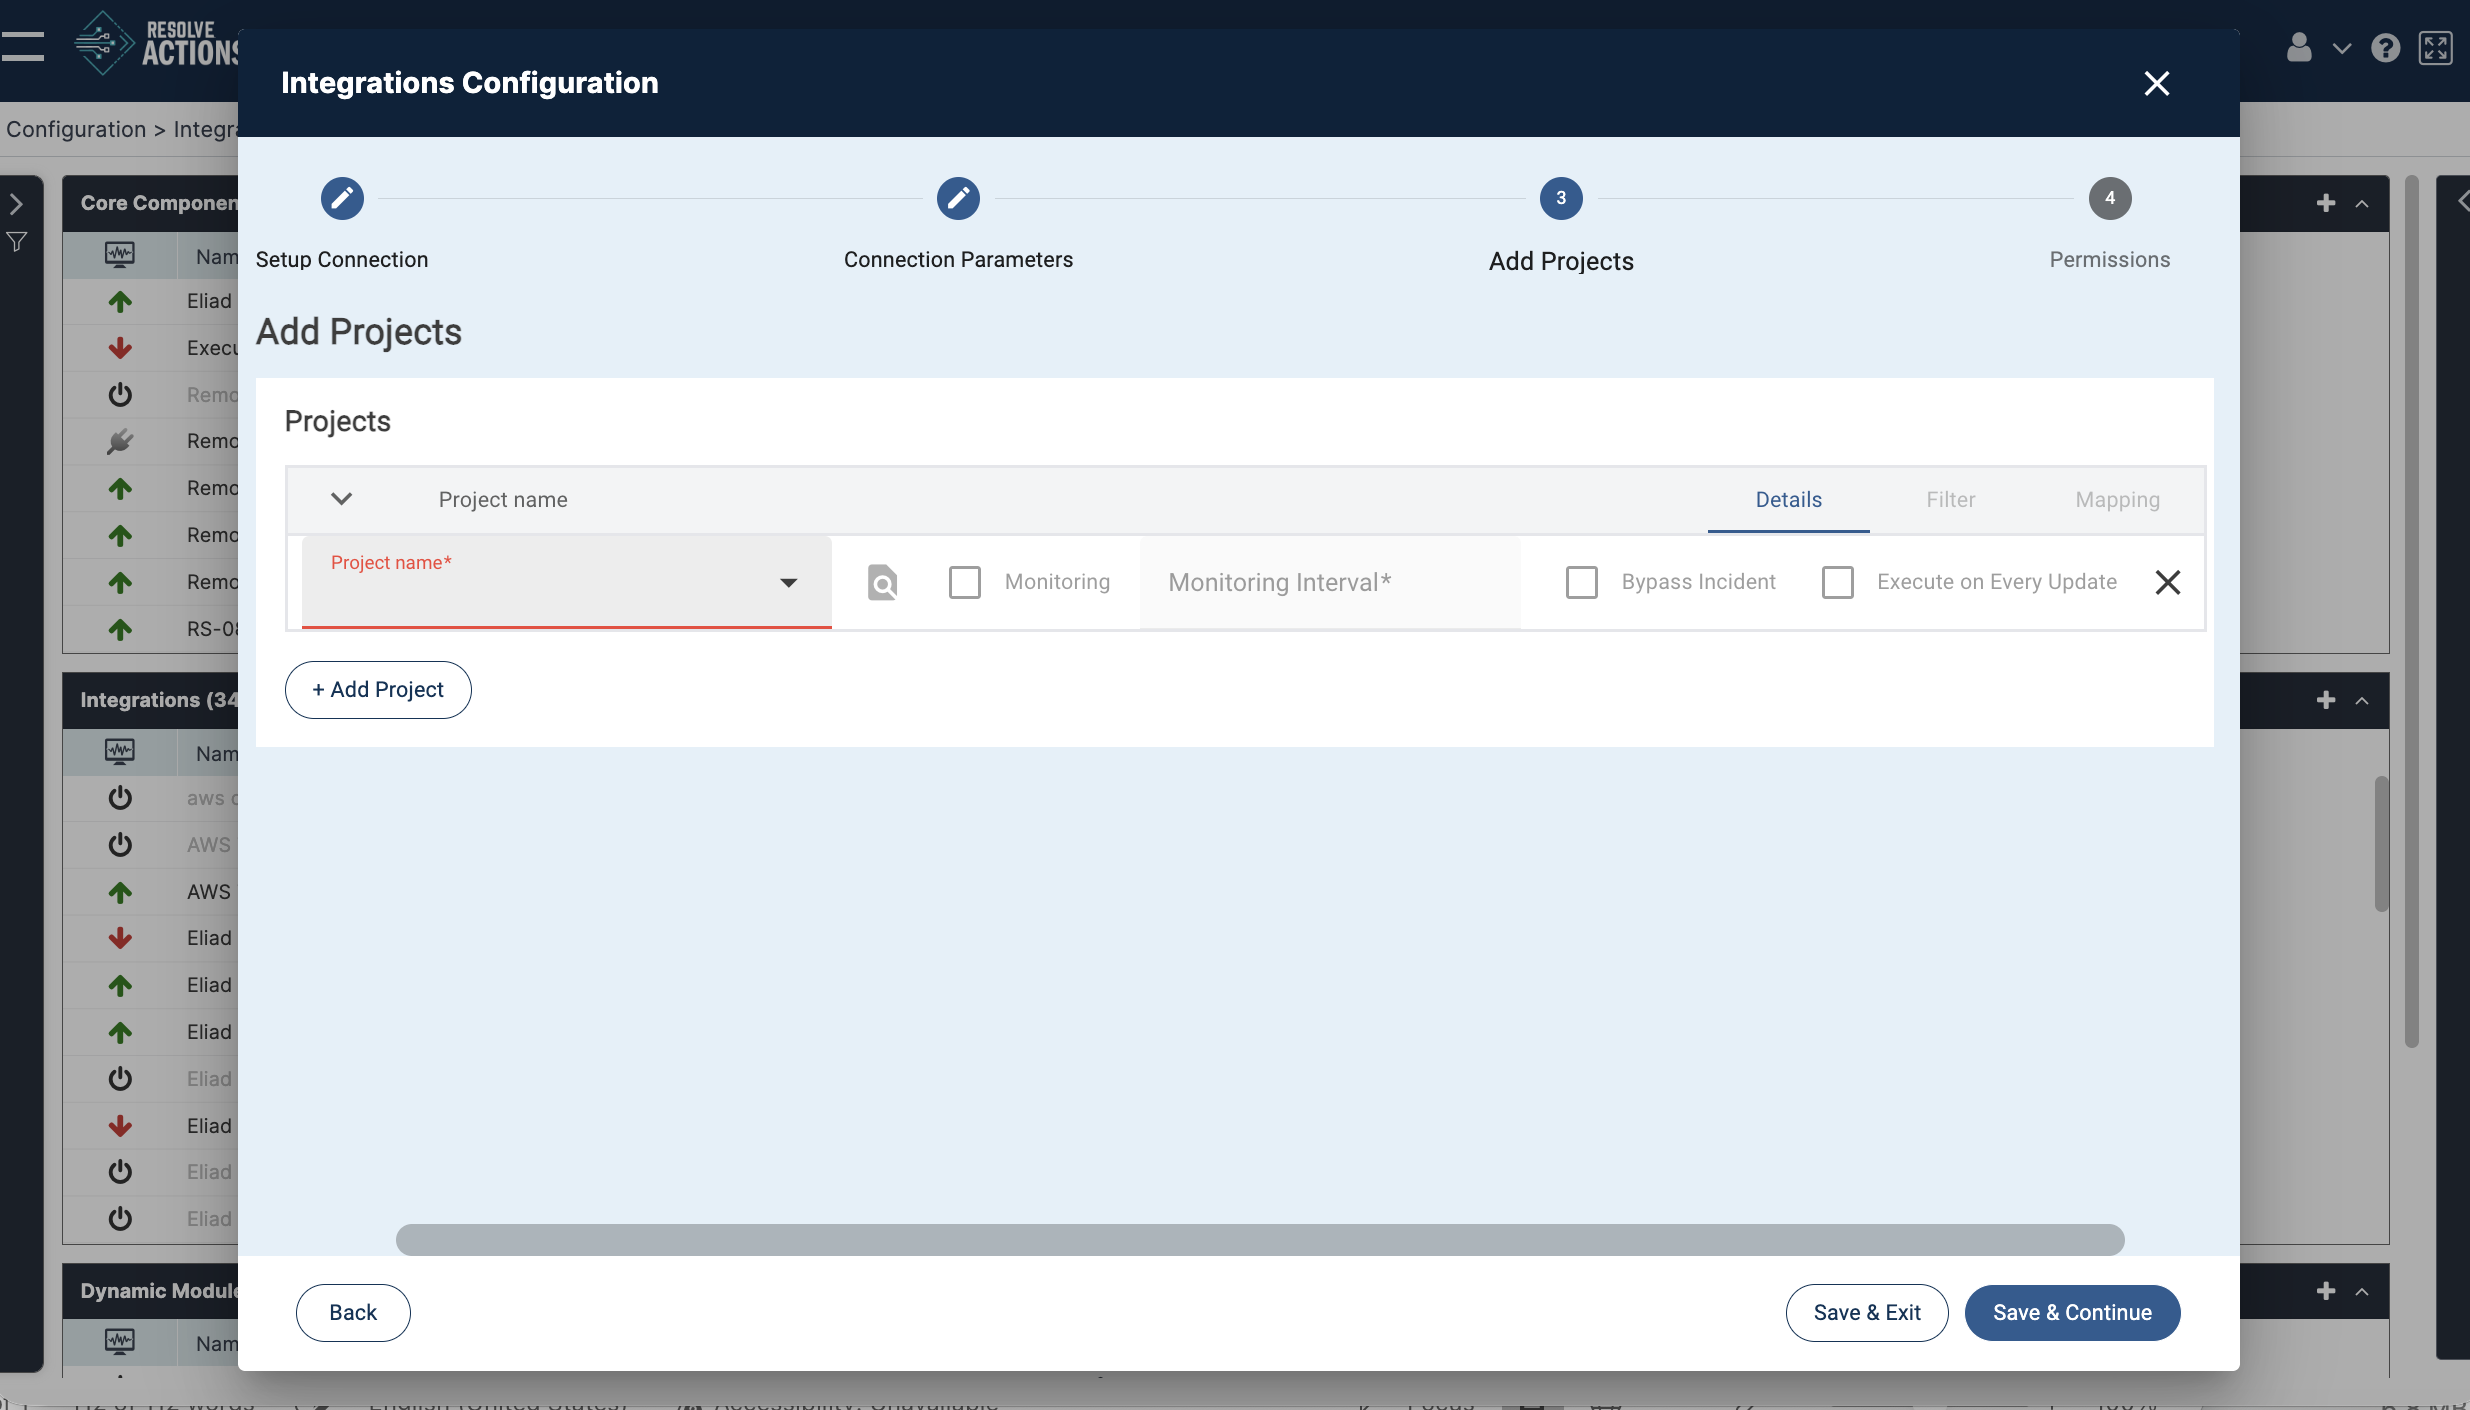
Task: Click Save & Continue button
Action: pos(2072,1312)
